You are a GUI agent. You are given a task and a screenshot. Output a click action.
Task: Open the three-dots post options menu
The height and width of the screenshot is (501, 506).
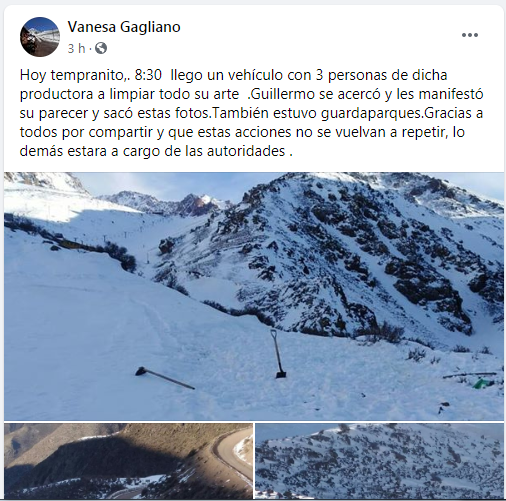point(470,35)
